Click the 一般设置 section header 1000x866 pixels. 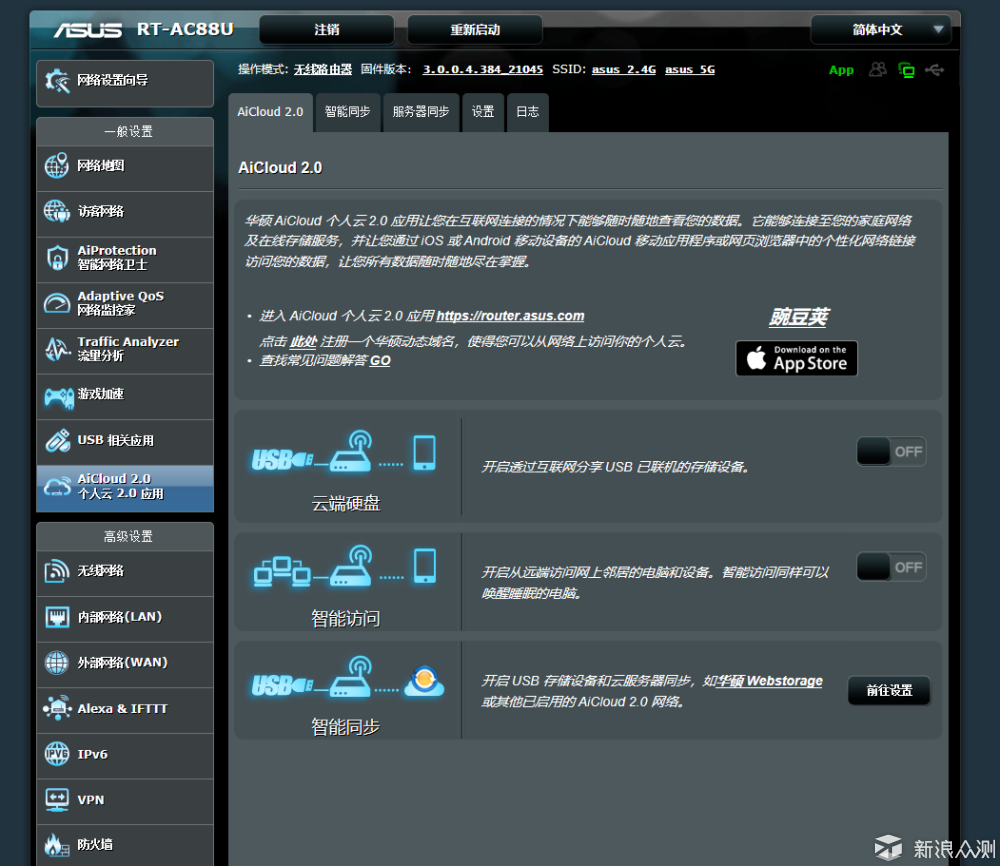tap(125, 131)
